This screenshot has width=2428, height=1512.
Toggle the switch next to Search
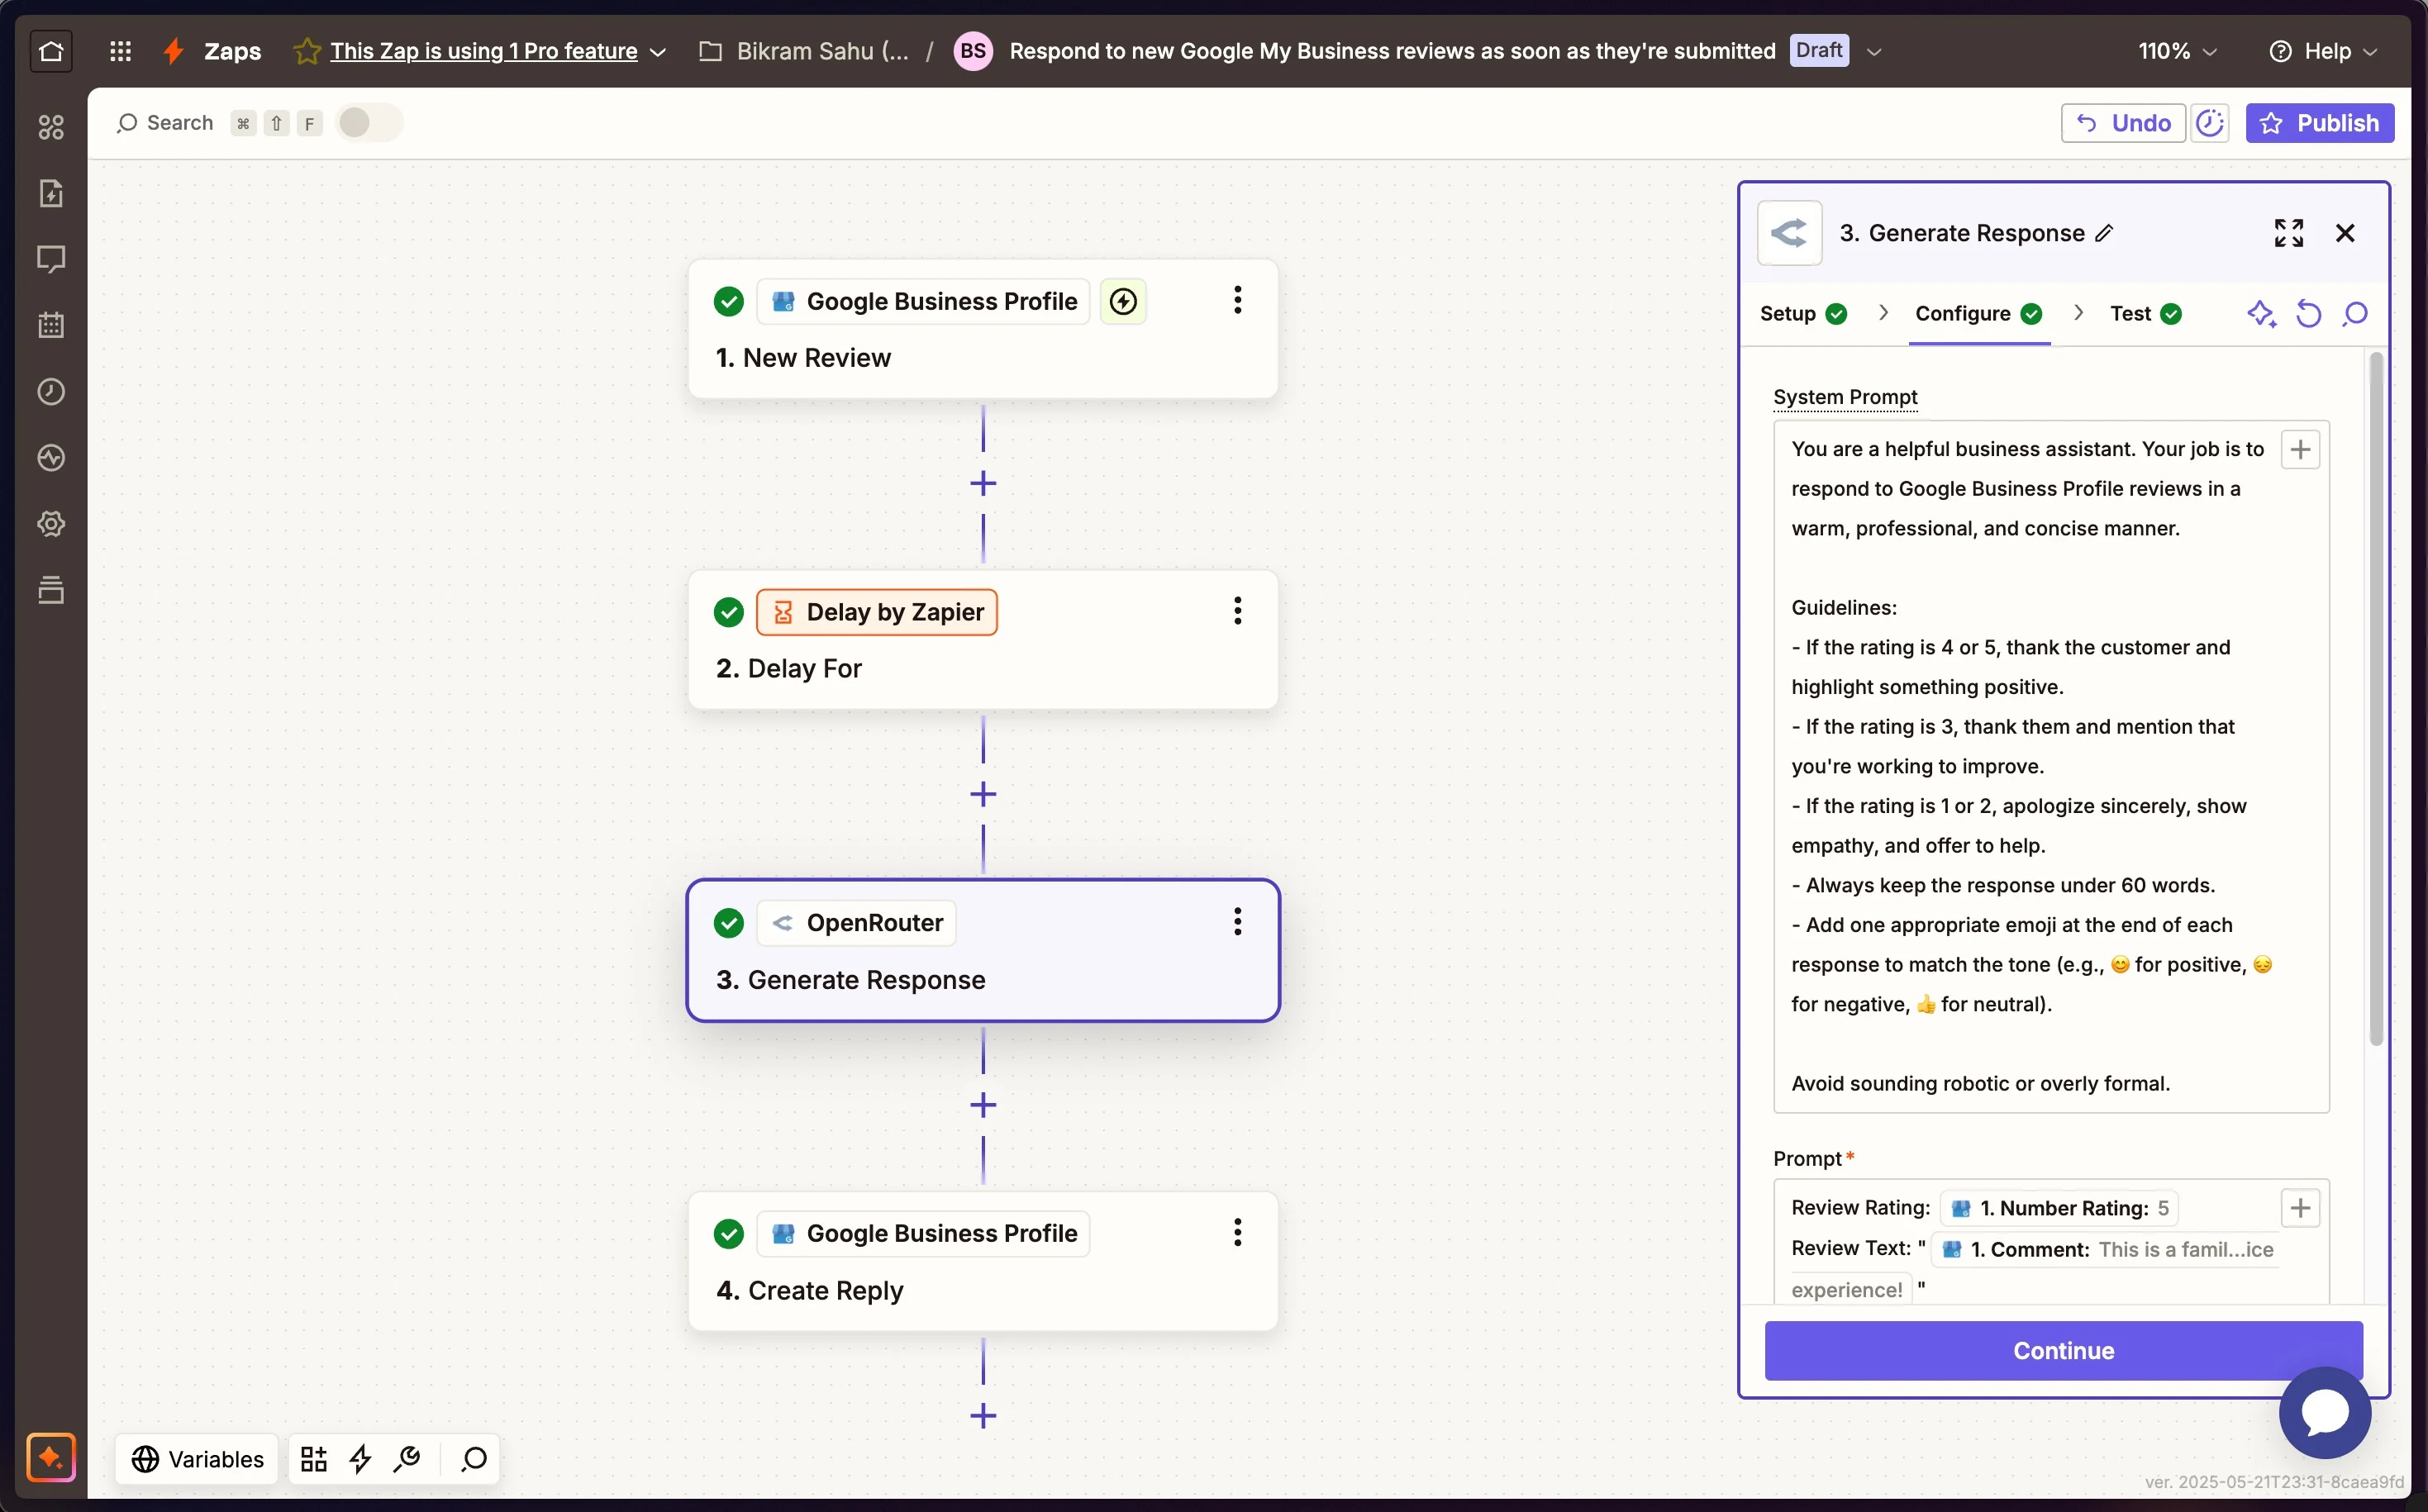click(x=369, y=123)
